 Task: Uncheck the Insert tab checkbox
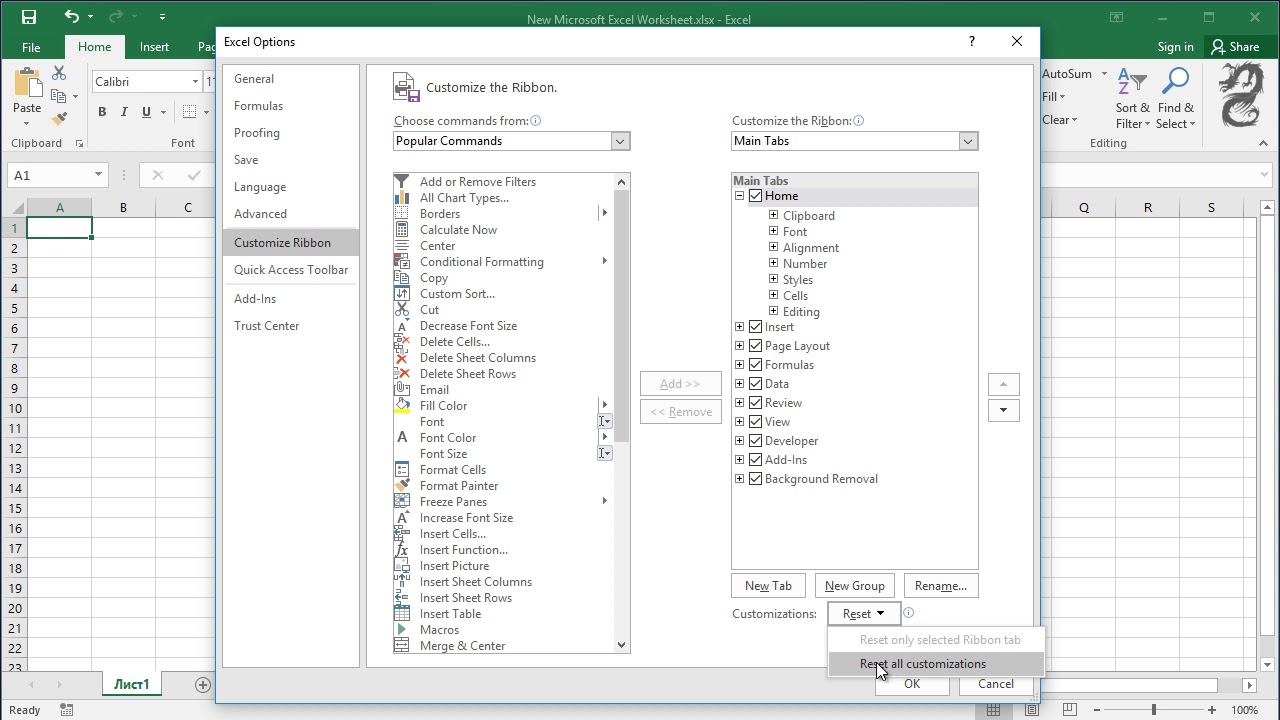click(755, 327)
